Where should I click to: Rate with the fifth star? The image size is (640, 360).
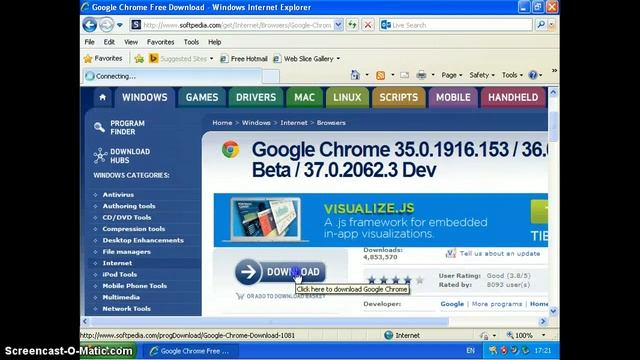[420, 280]
